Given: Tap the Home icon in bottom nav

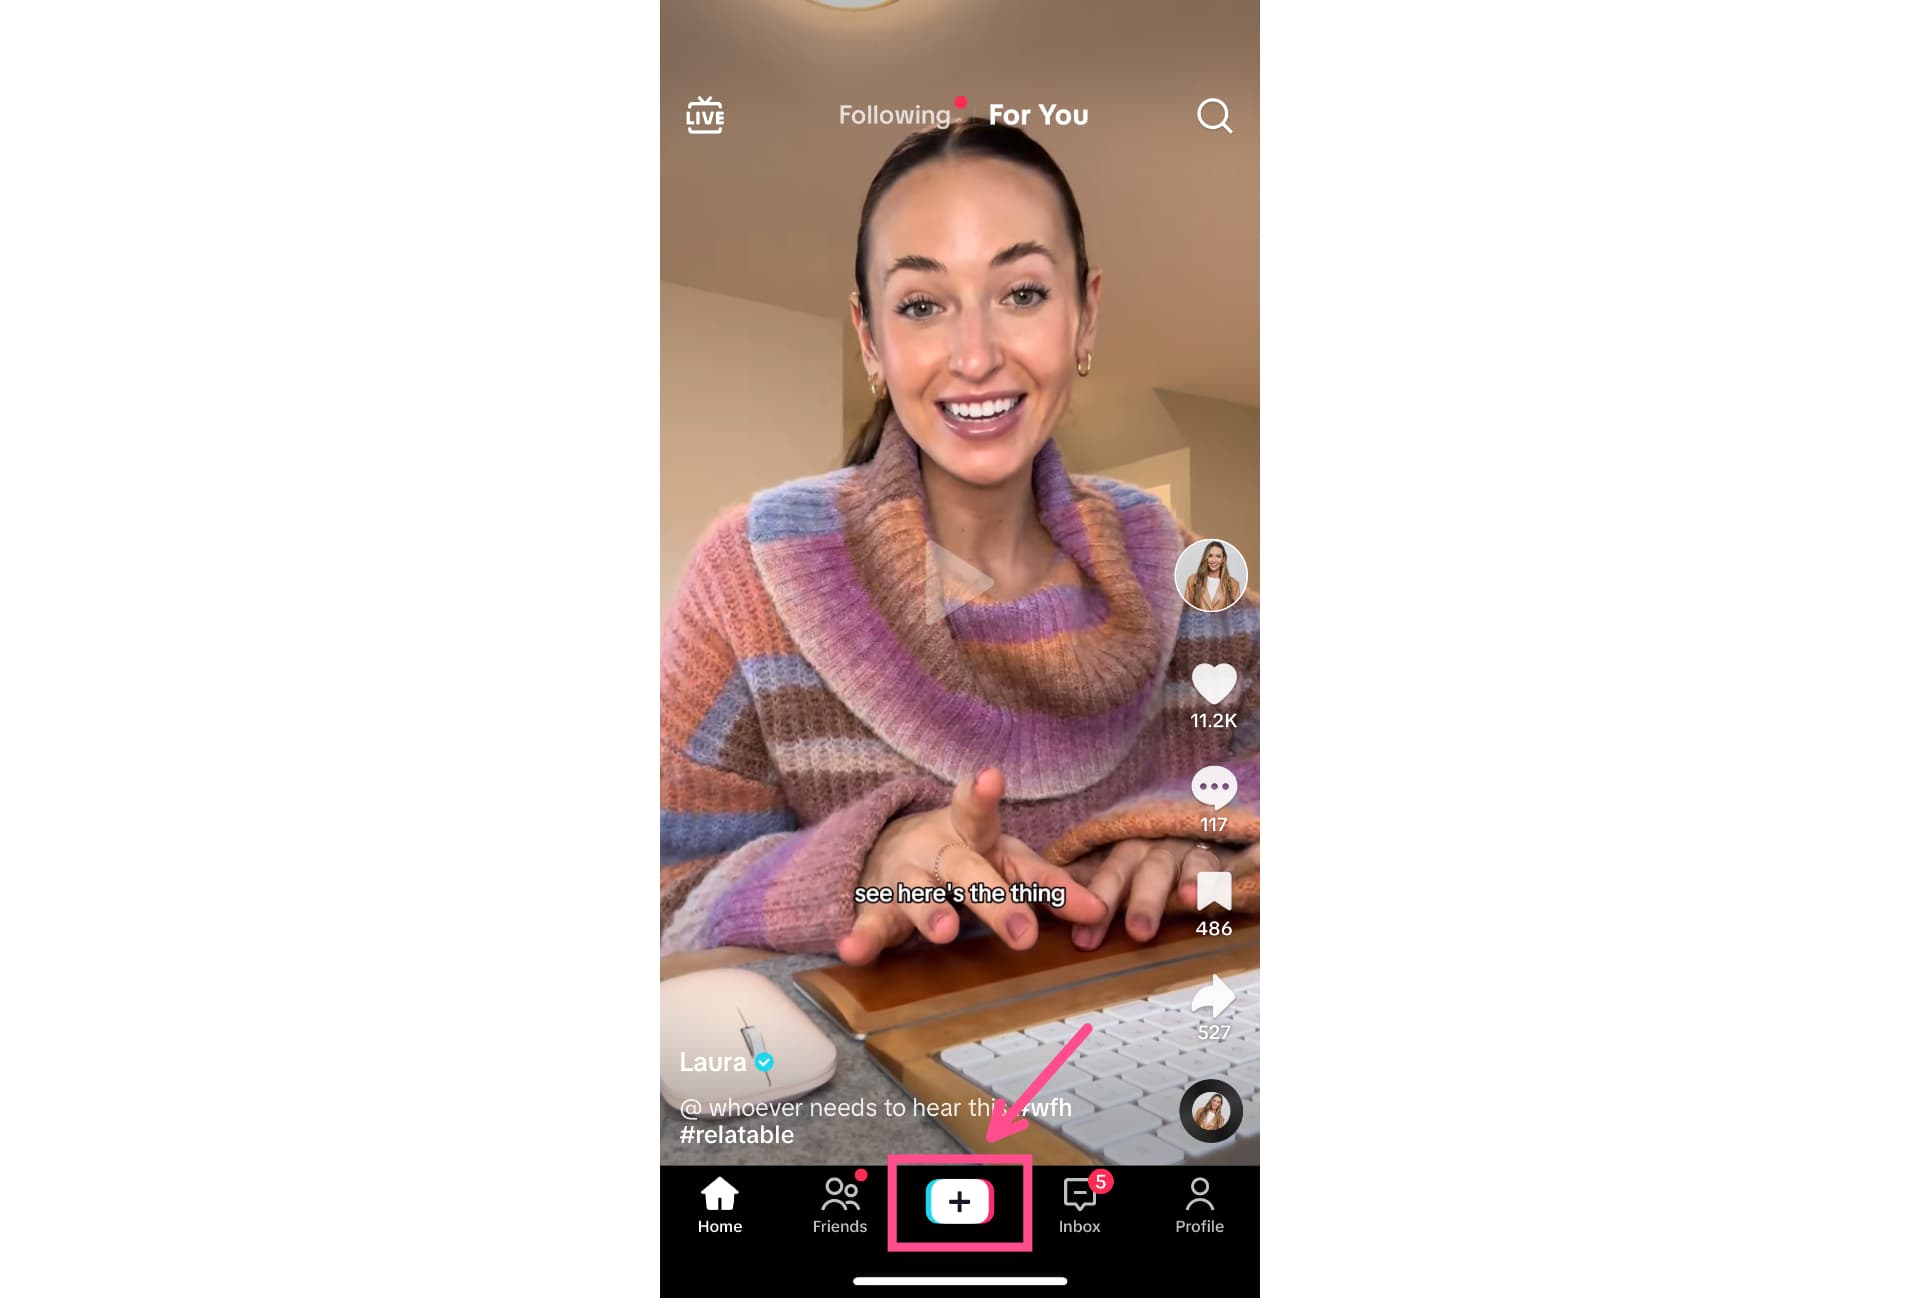Looking at the screenshot, I should tap(718, 1204).
